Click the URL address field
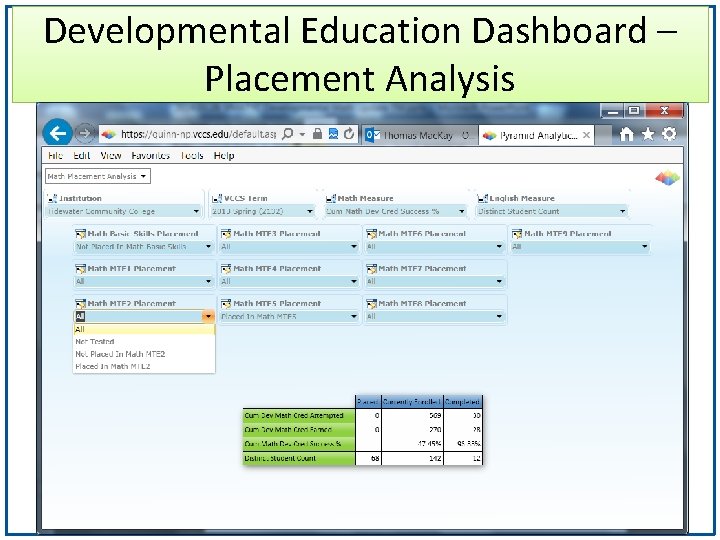Viewport: 720px width, 540px height. tap(198, 134)
